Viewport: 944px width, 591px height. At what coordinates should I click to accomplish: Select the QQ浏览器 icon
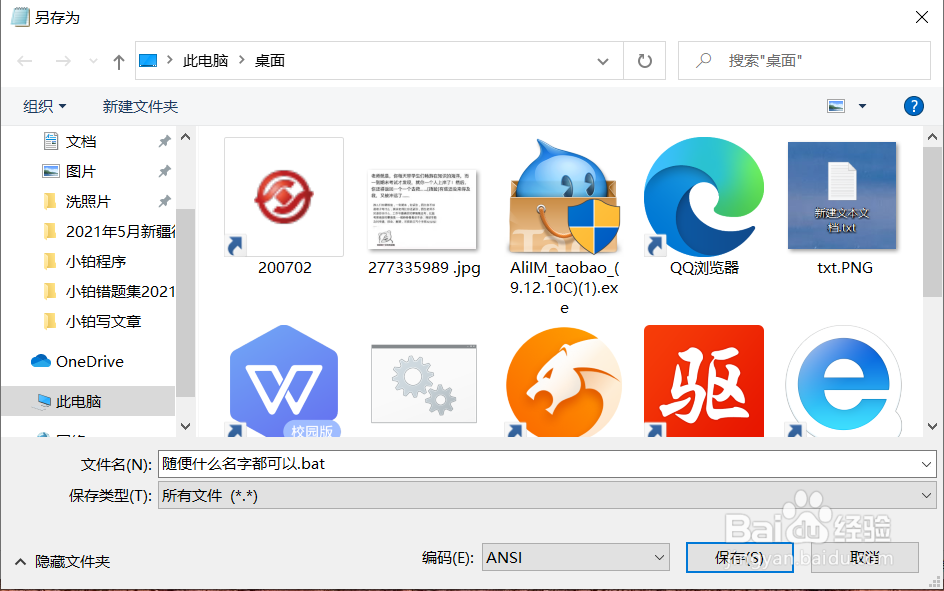click(x=703, y=195)
